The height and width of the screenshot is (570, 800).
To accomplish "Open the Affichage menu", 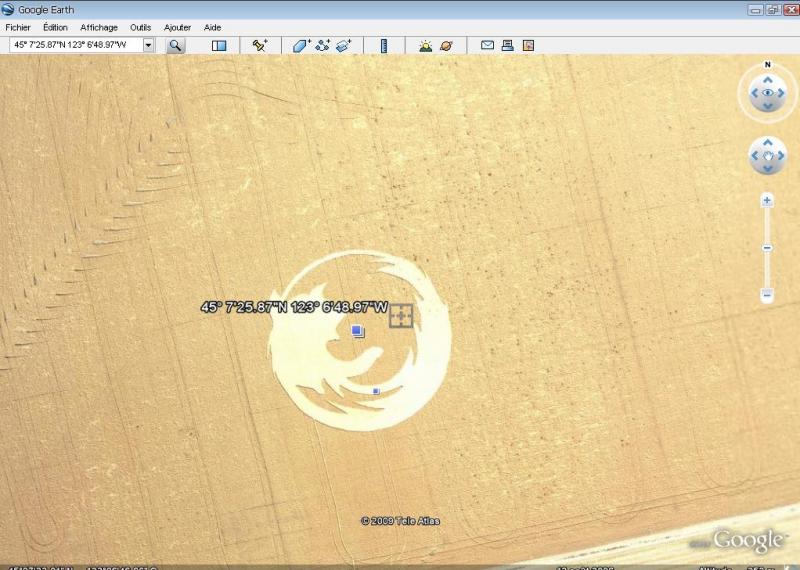I will pos(99,28).
